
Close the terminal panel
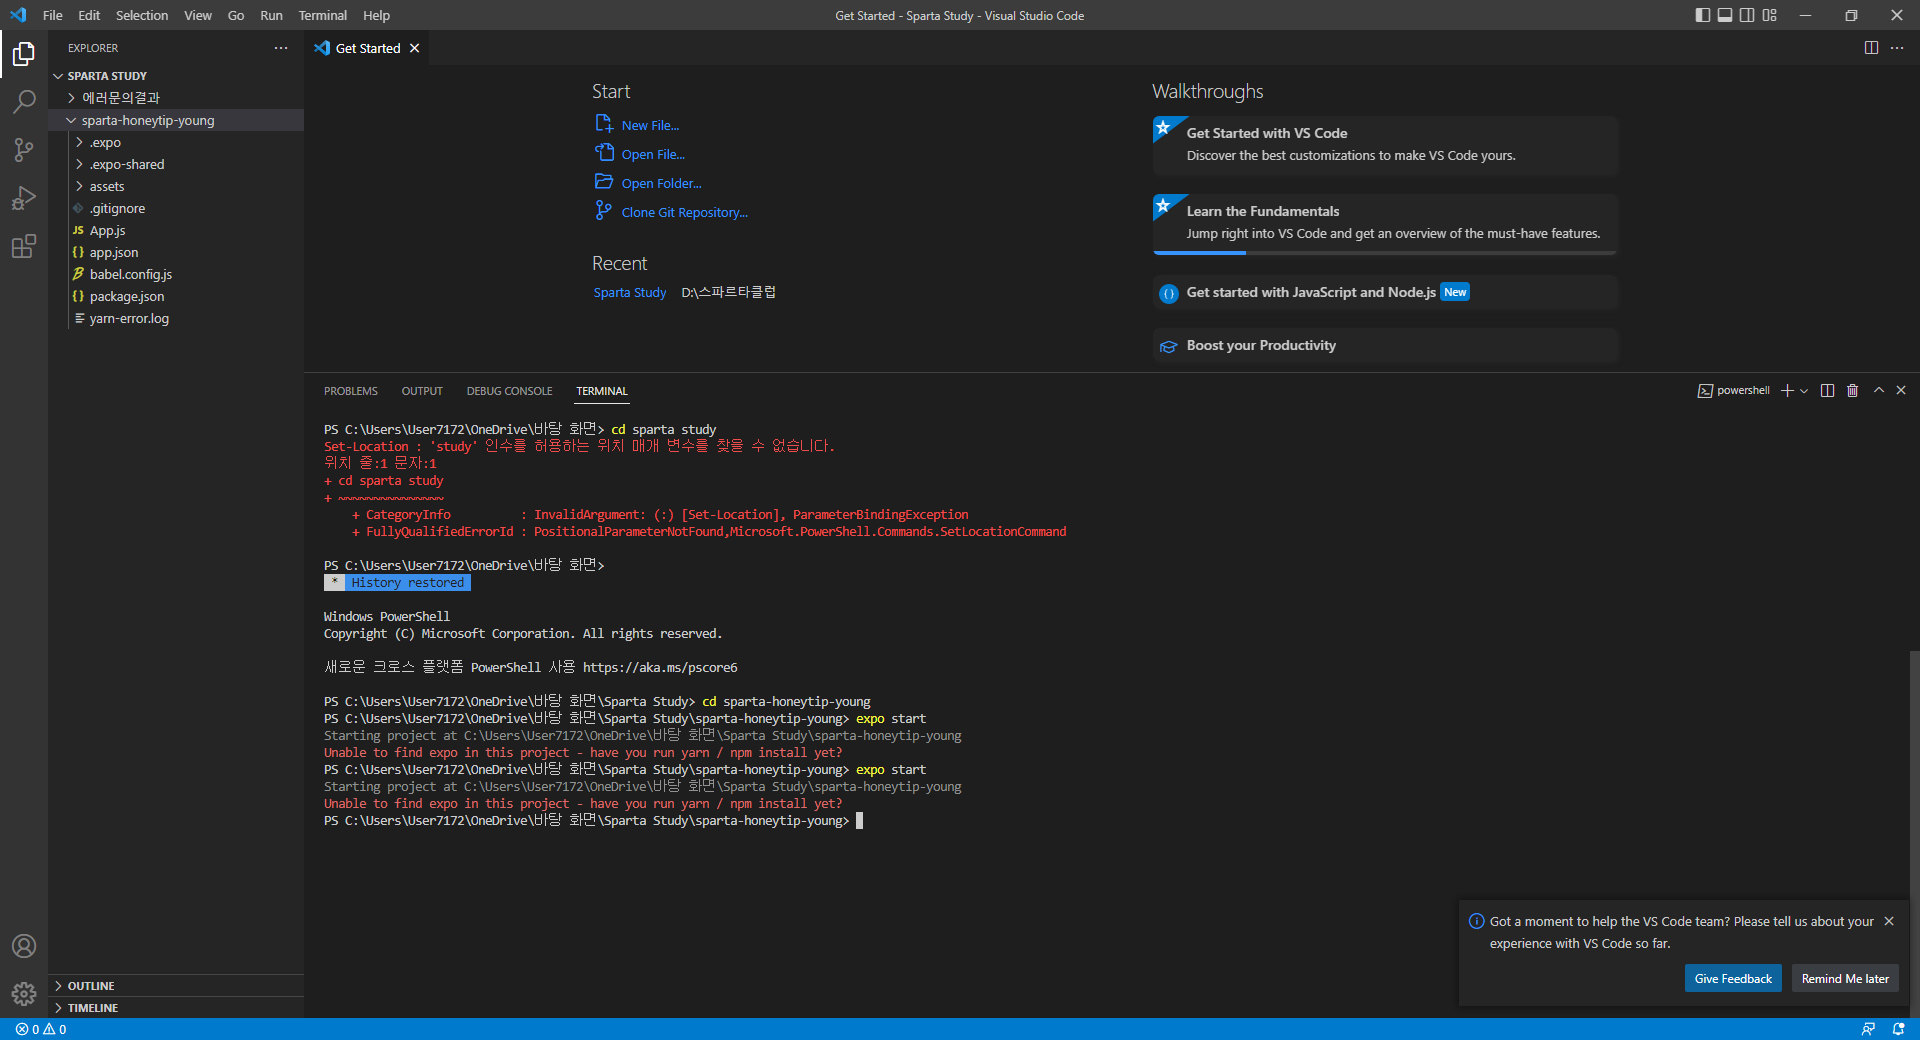(x=1901, y=391)
